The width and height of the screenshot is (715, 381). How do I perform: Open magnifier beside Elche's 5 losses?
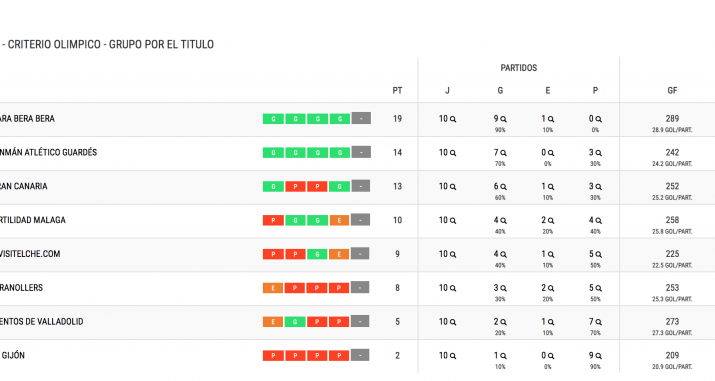click(x=599, y=254)
